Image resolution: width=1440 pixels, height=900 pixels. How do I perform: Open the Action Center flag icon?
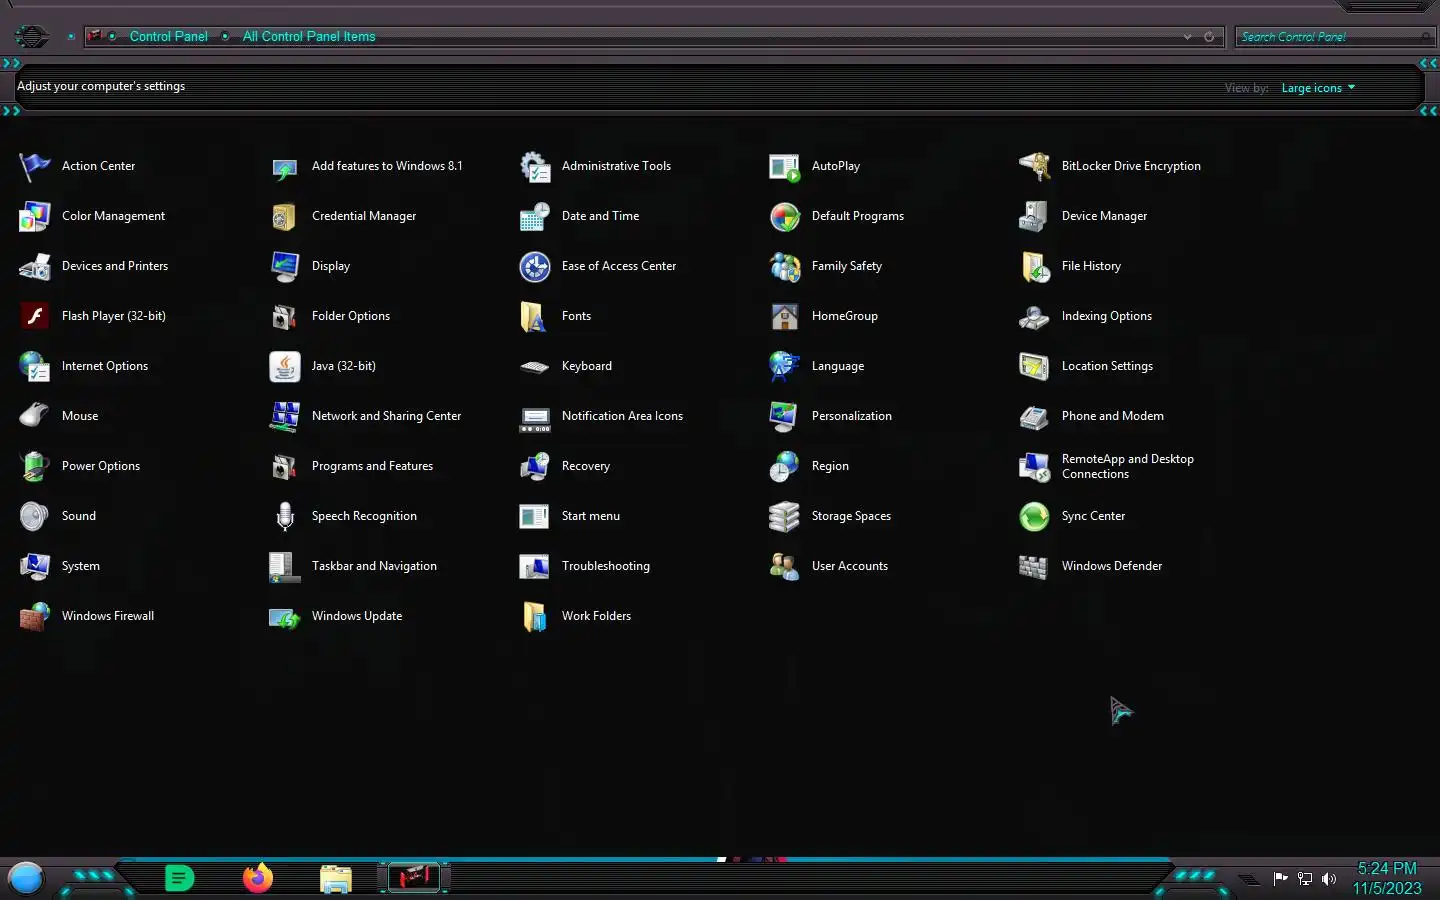point(35,166)
